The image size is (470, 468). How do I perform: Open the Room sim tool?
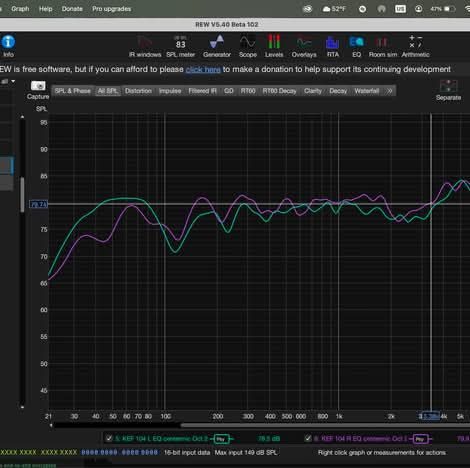point(383,47)
